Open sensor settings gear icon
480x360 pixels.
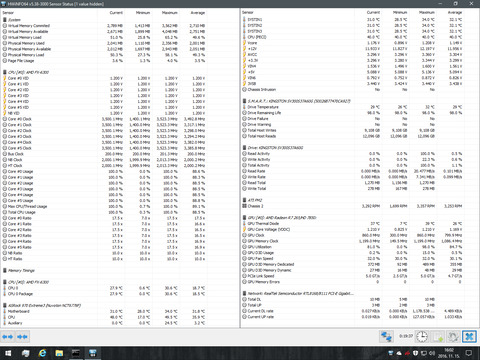pos(453,336)
